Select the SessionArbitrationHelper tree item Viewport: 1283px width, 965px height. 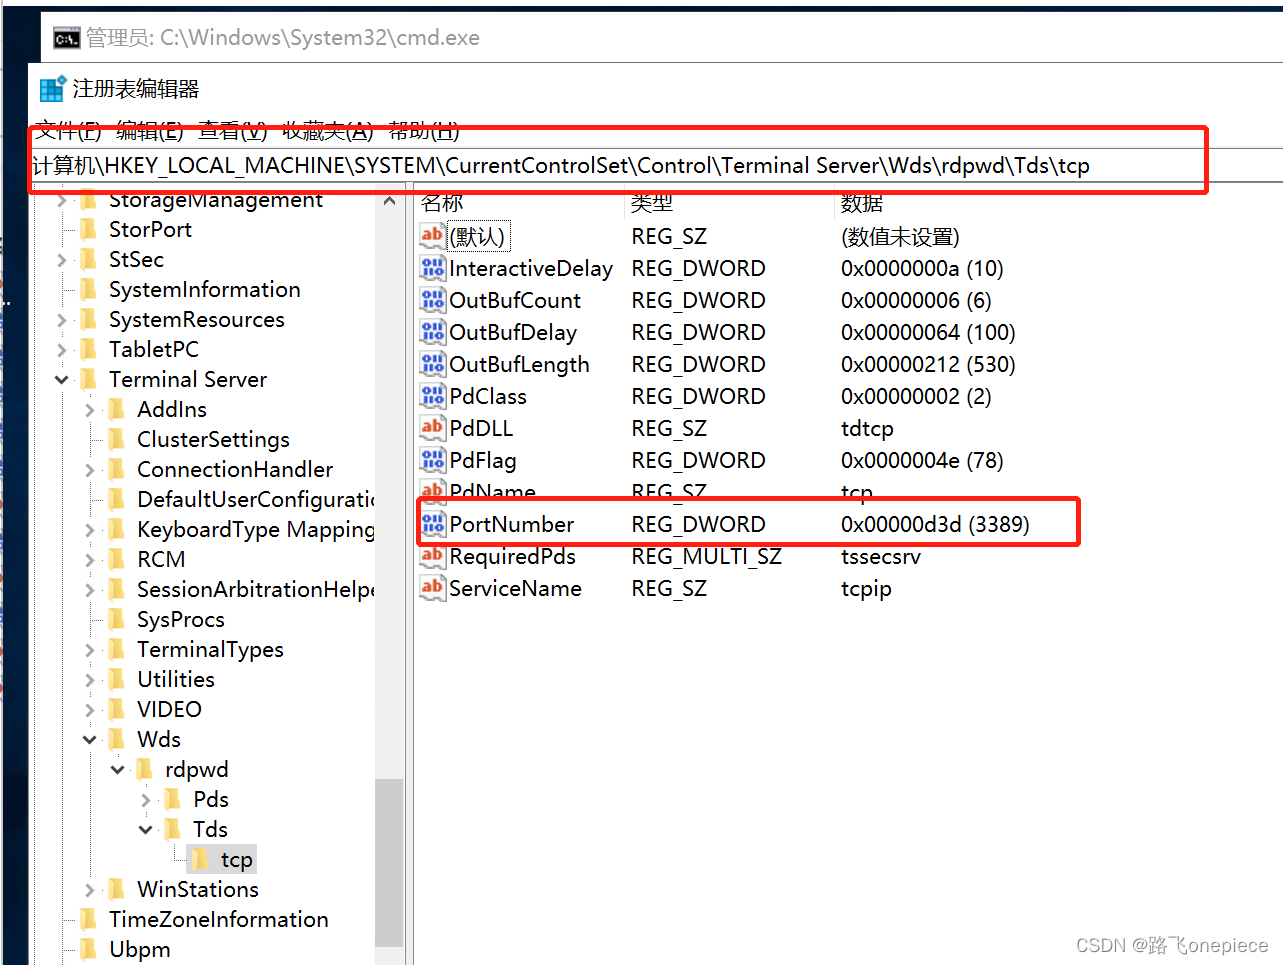(x=255, y=589)
